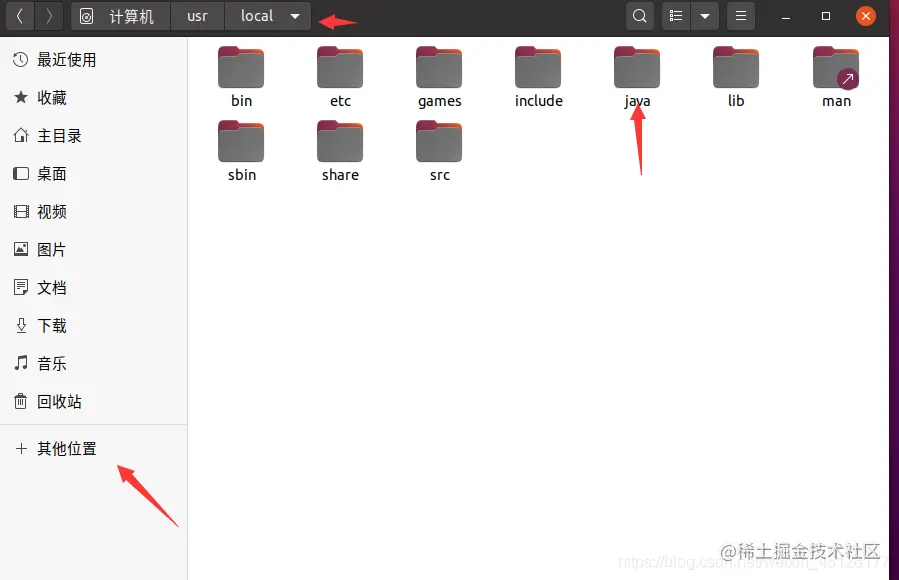Click 其他位置 other locations
This screenshot has height=580, width=899.
click(x=93, y=448)
